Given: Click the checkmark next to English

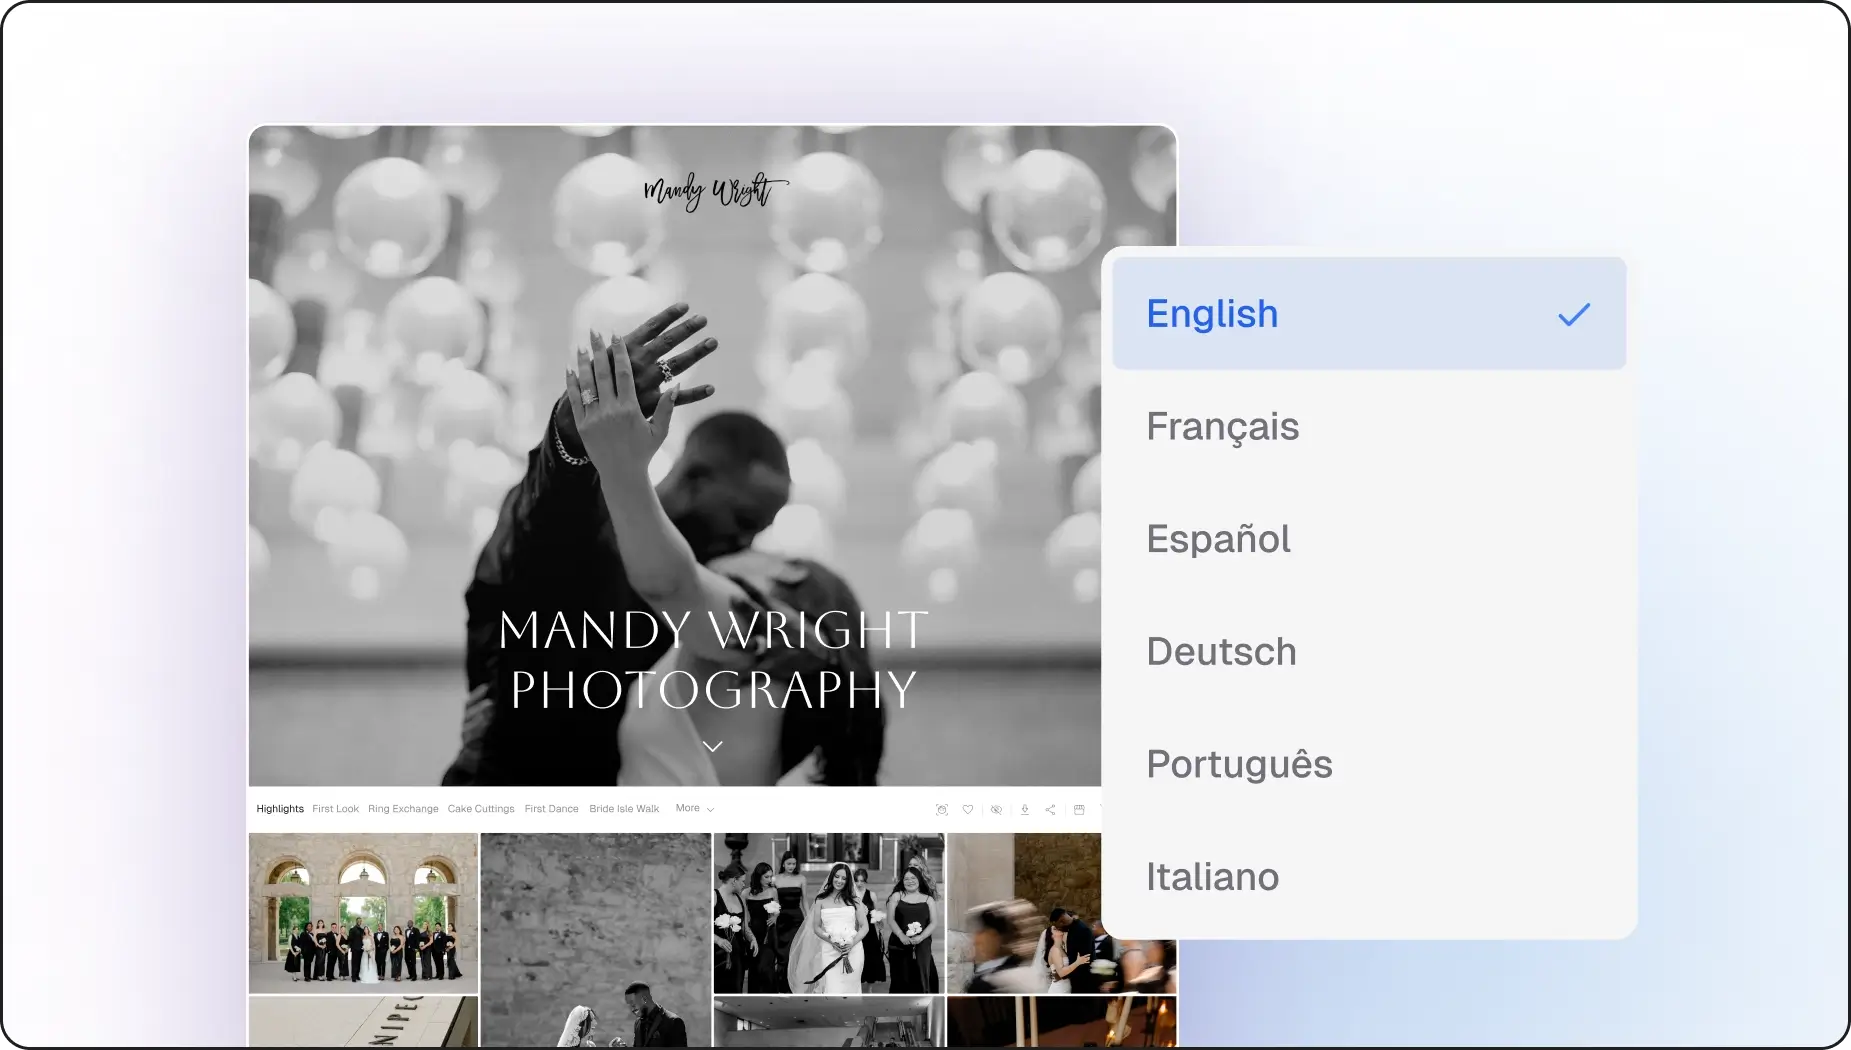Looking at the screenshot, I should 1573,314.
